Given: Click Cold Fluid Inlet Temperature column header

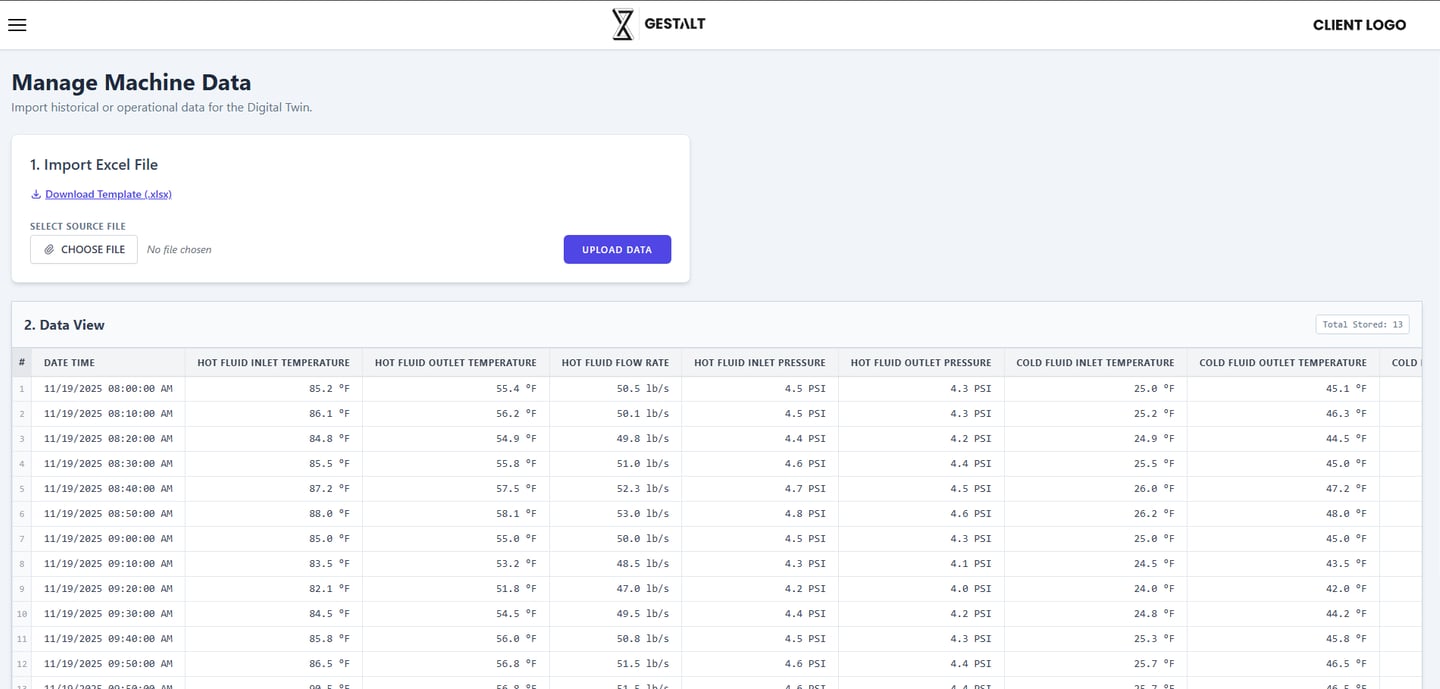Looking at the screenshot, I should [x=1095, y=362].
